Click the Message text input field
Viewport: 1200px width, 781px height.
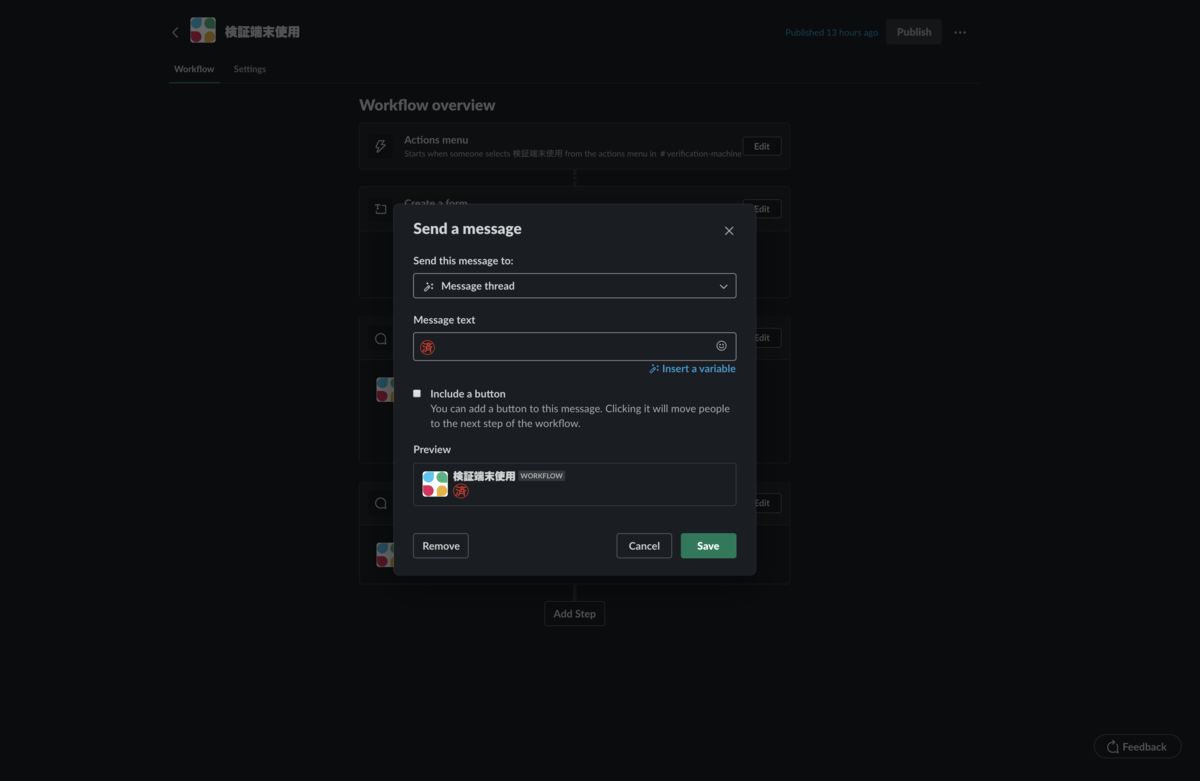[x=574, y=346]
